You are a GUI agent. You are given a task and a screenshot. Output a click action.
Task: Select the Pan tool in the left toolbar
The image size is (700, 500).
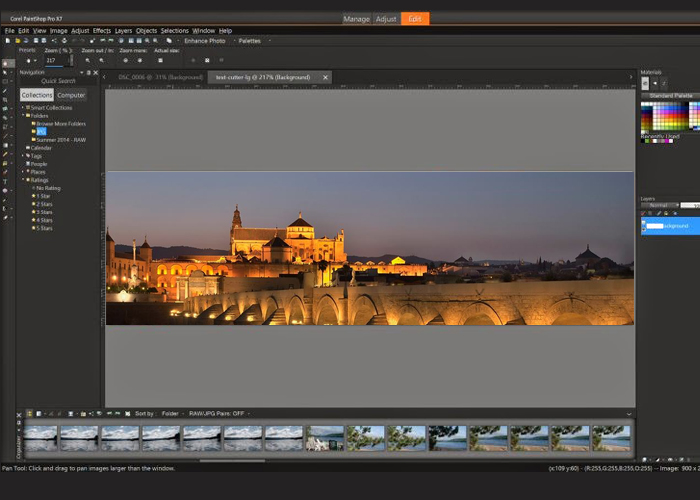7,63
